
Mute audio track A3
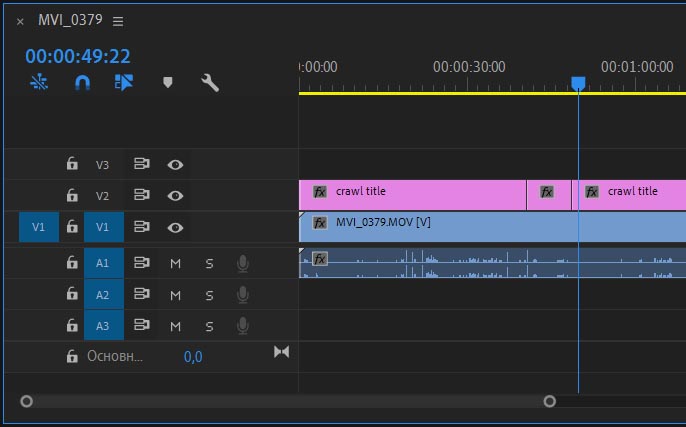pyautogui.click(x=175, y=326)
